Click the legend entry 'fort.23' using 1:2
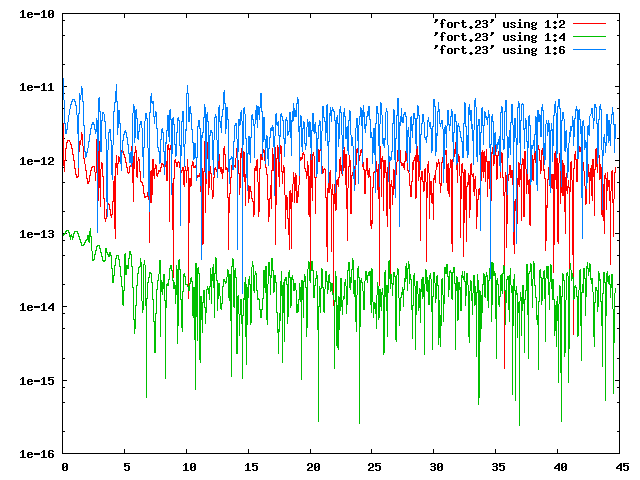Screen dimensions: 640x480 click(x=499, y=24)
